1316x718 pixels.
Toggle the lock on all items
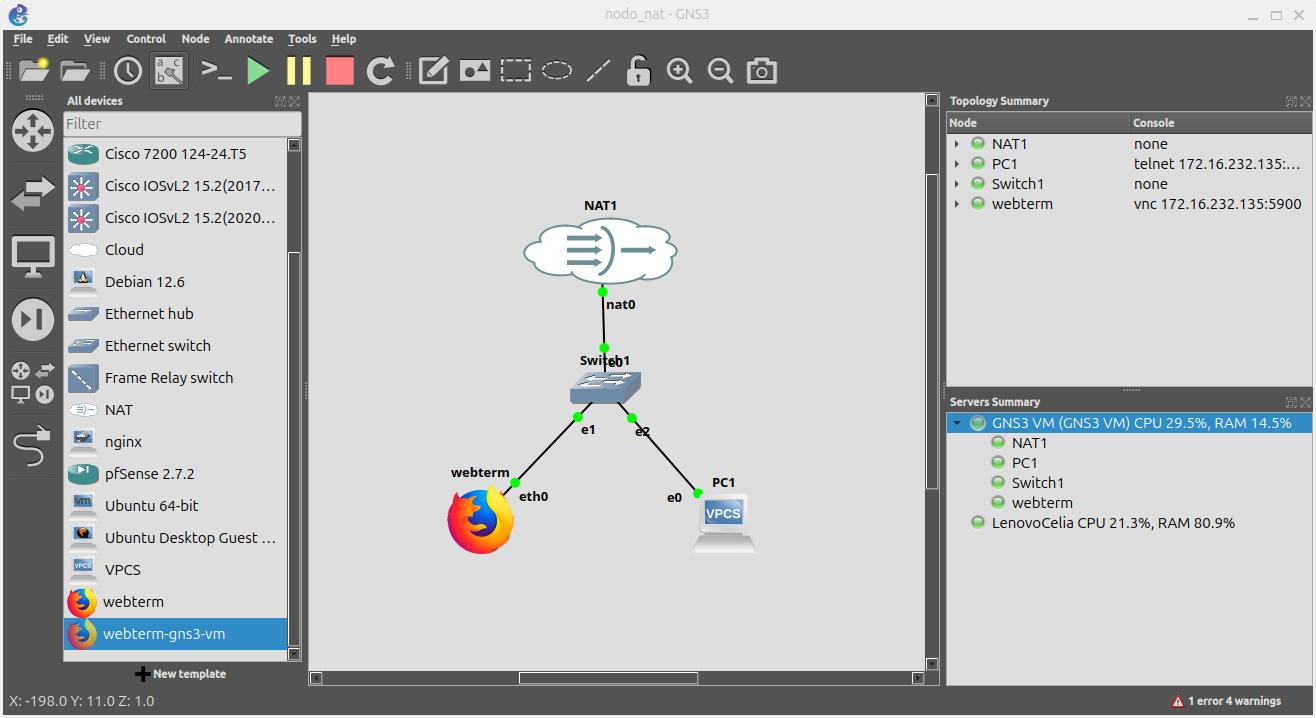638,70
